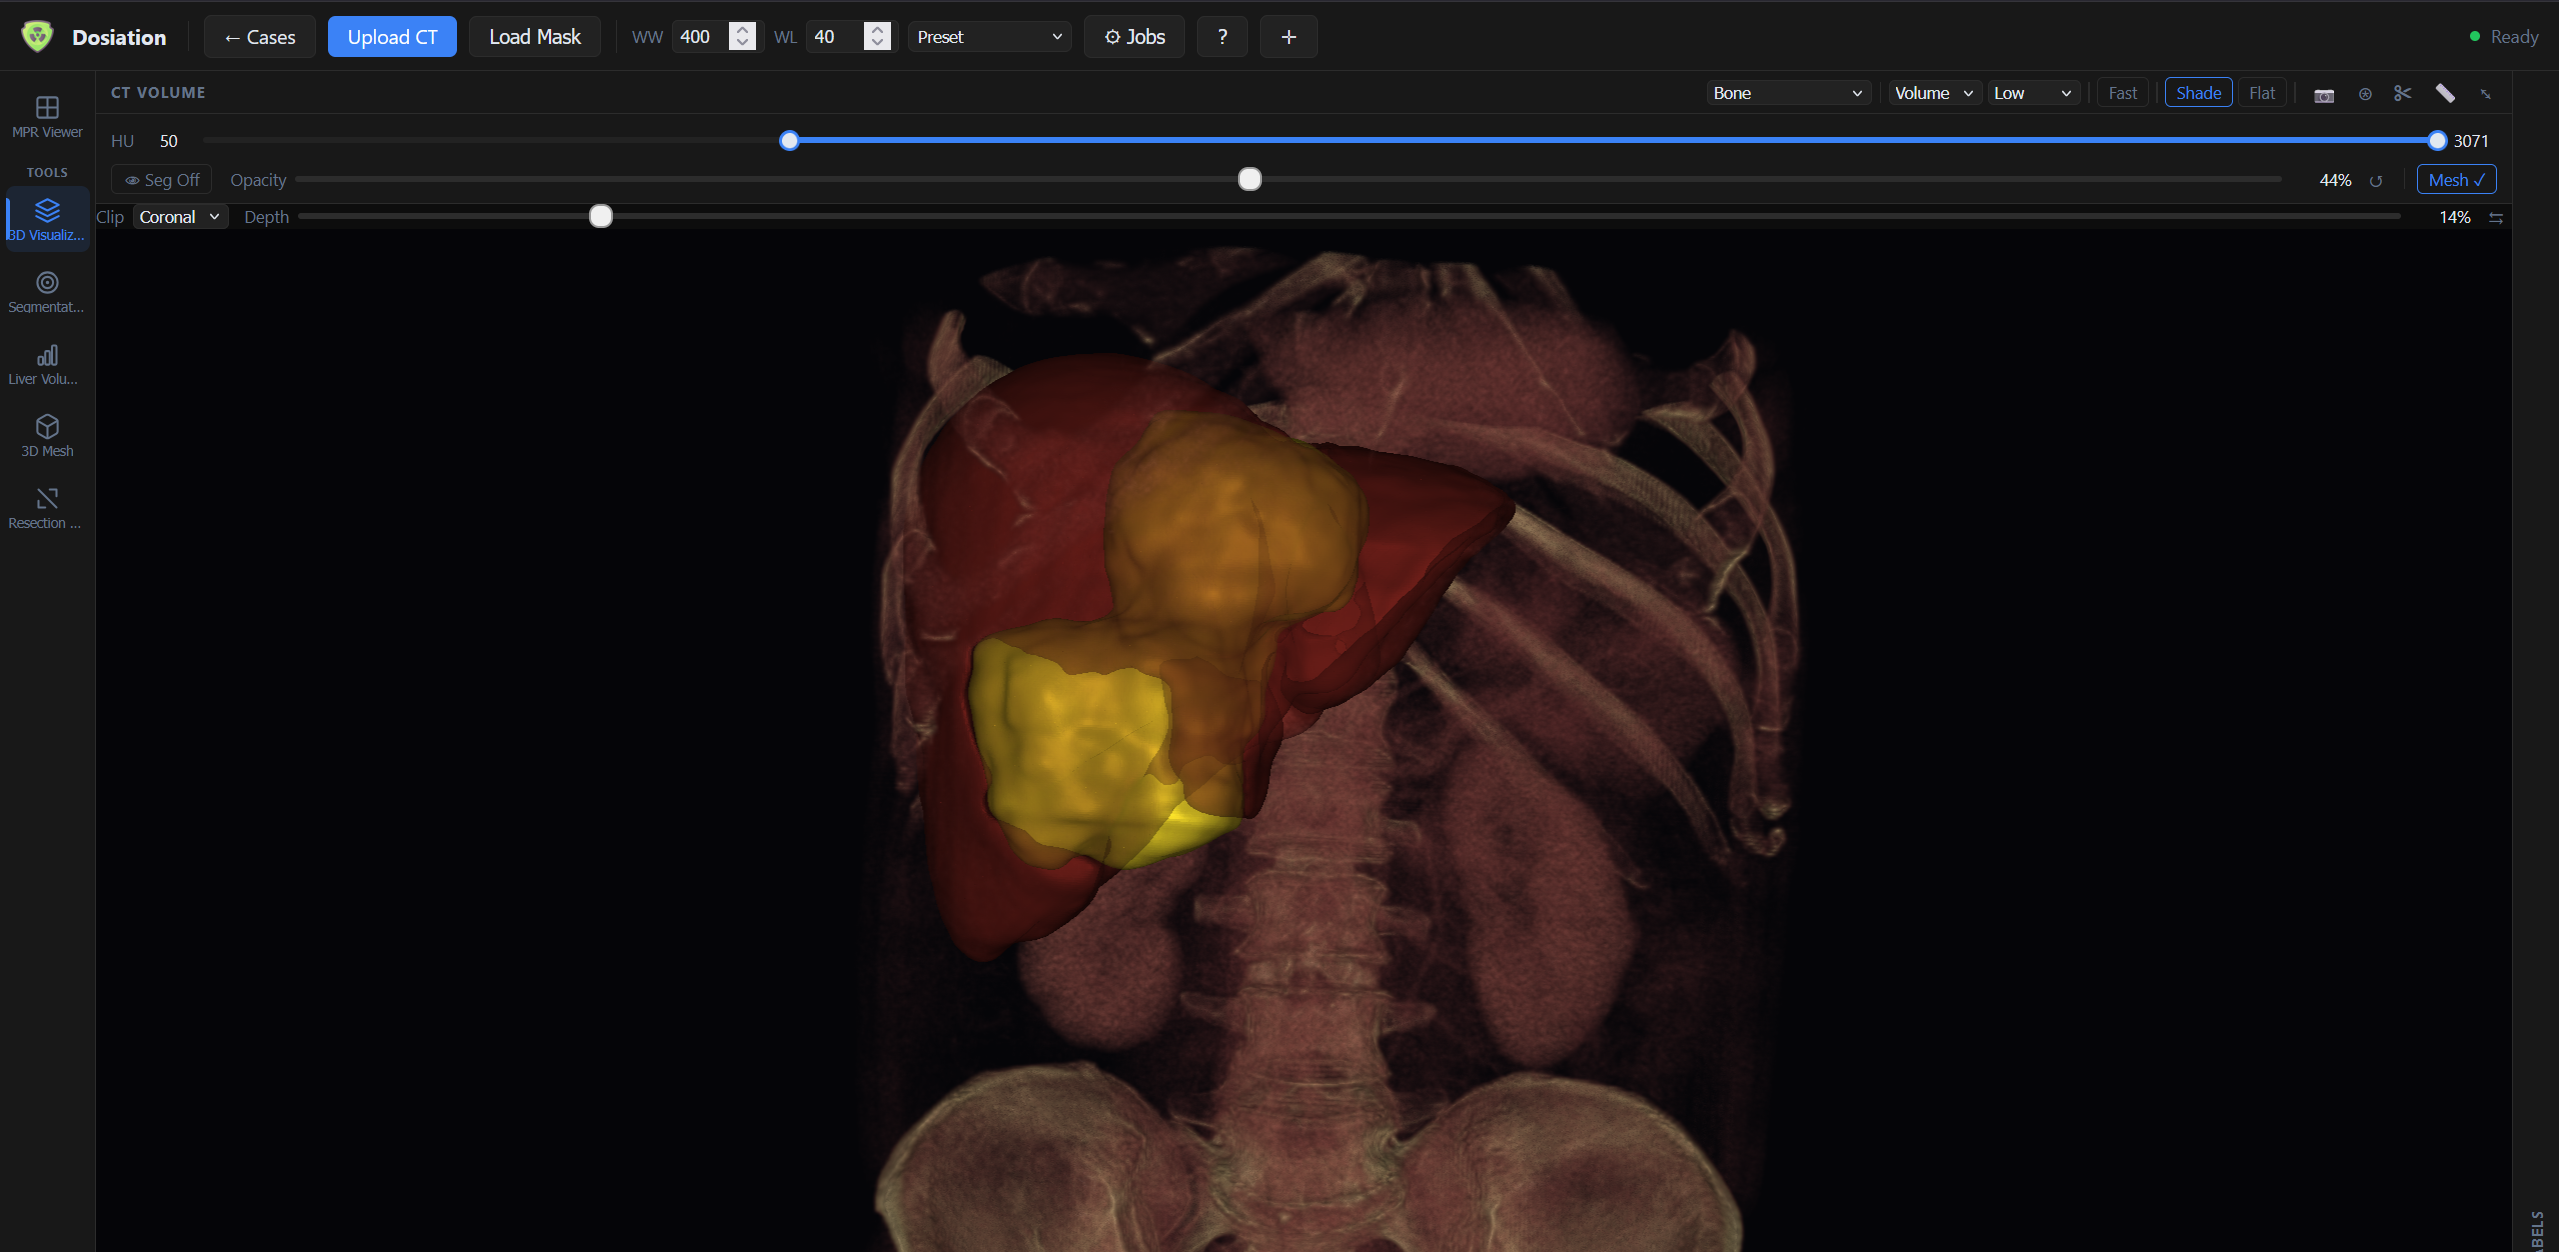Open the Low quality dropdown

pos(2033,93)
